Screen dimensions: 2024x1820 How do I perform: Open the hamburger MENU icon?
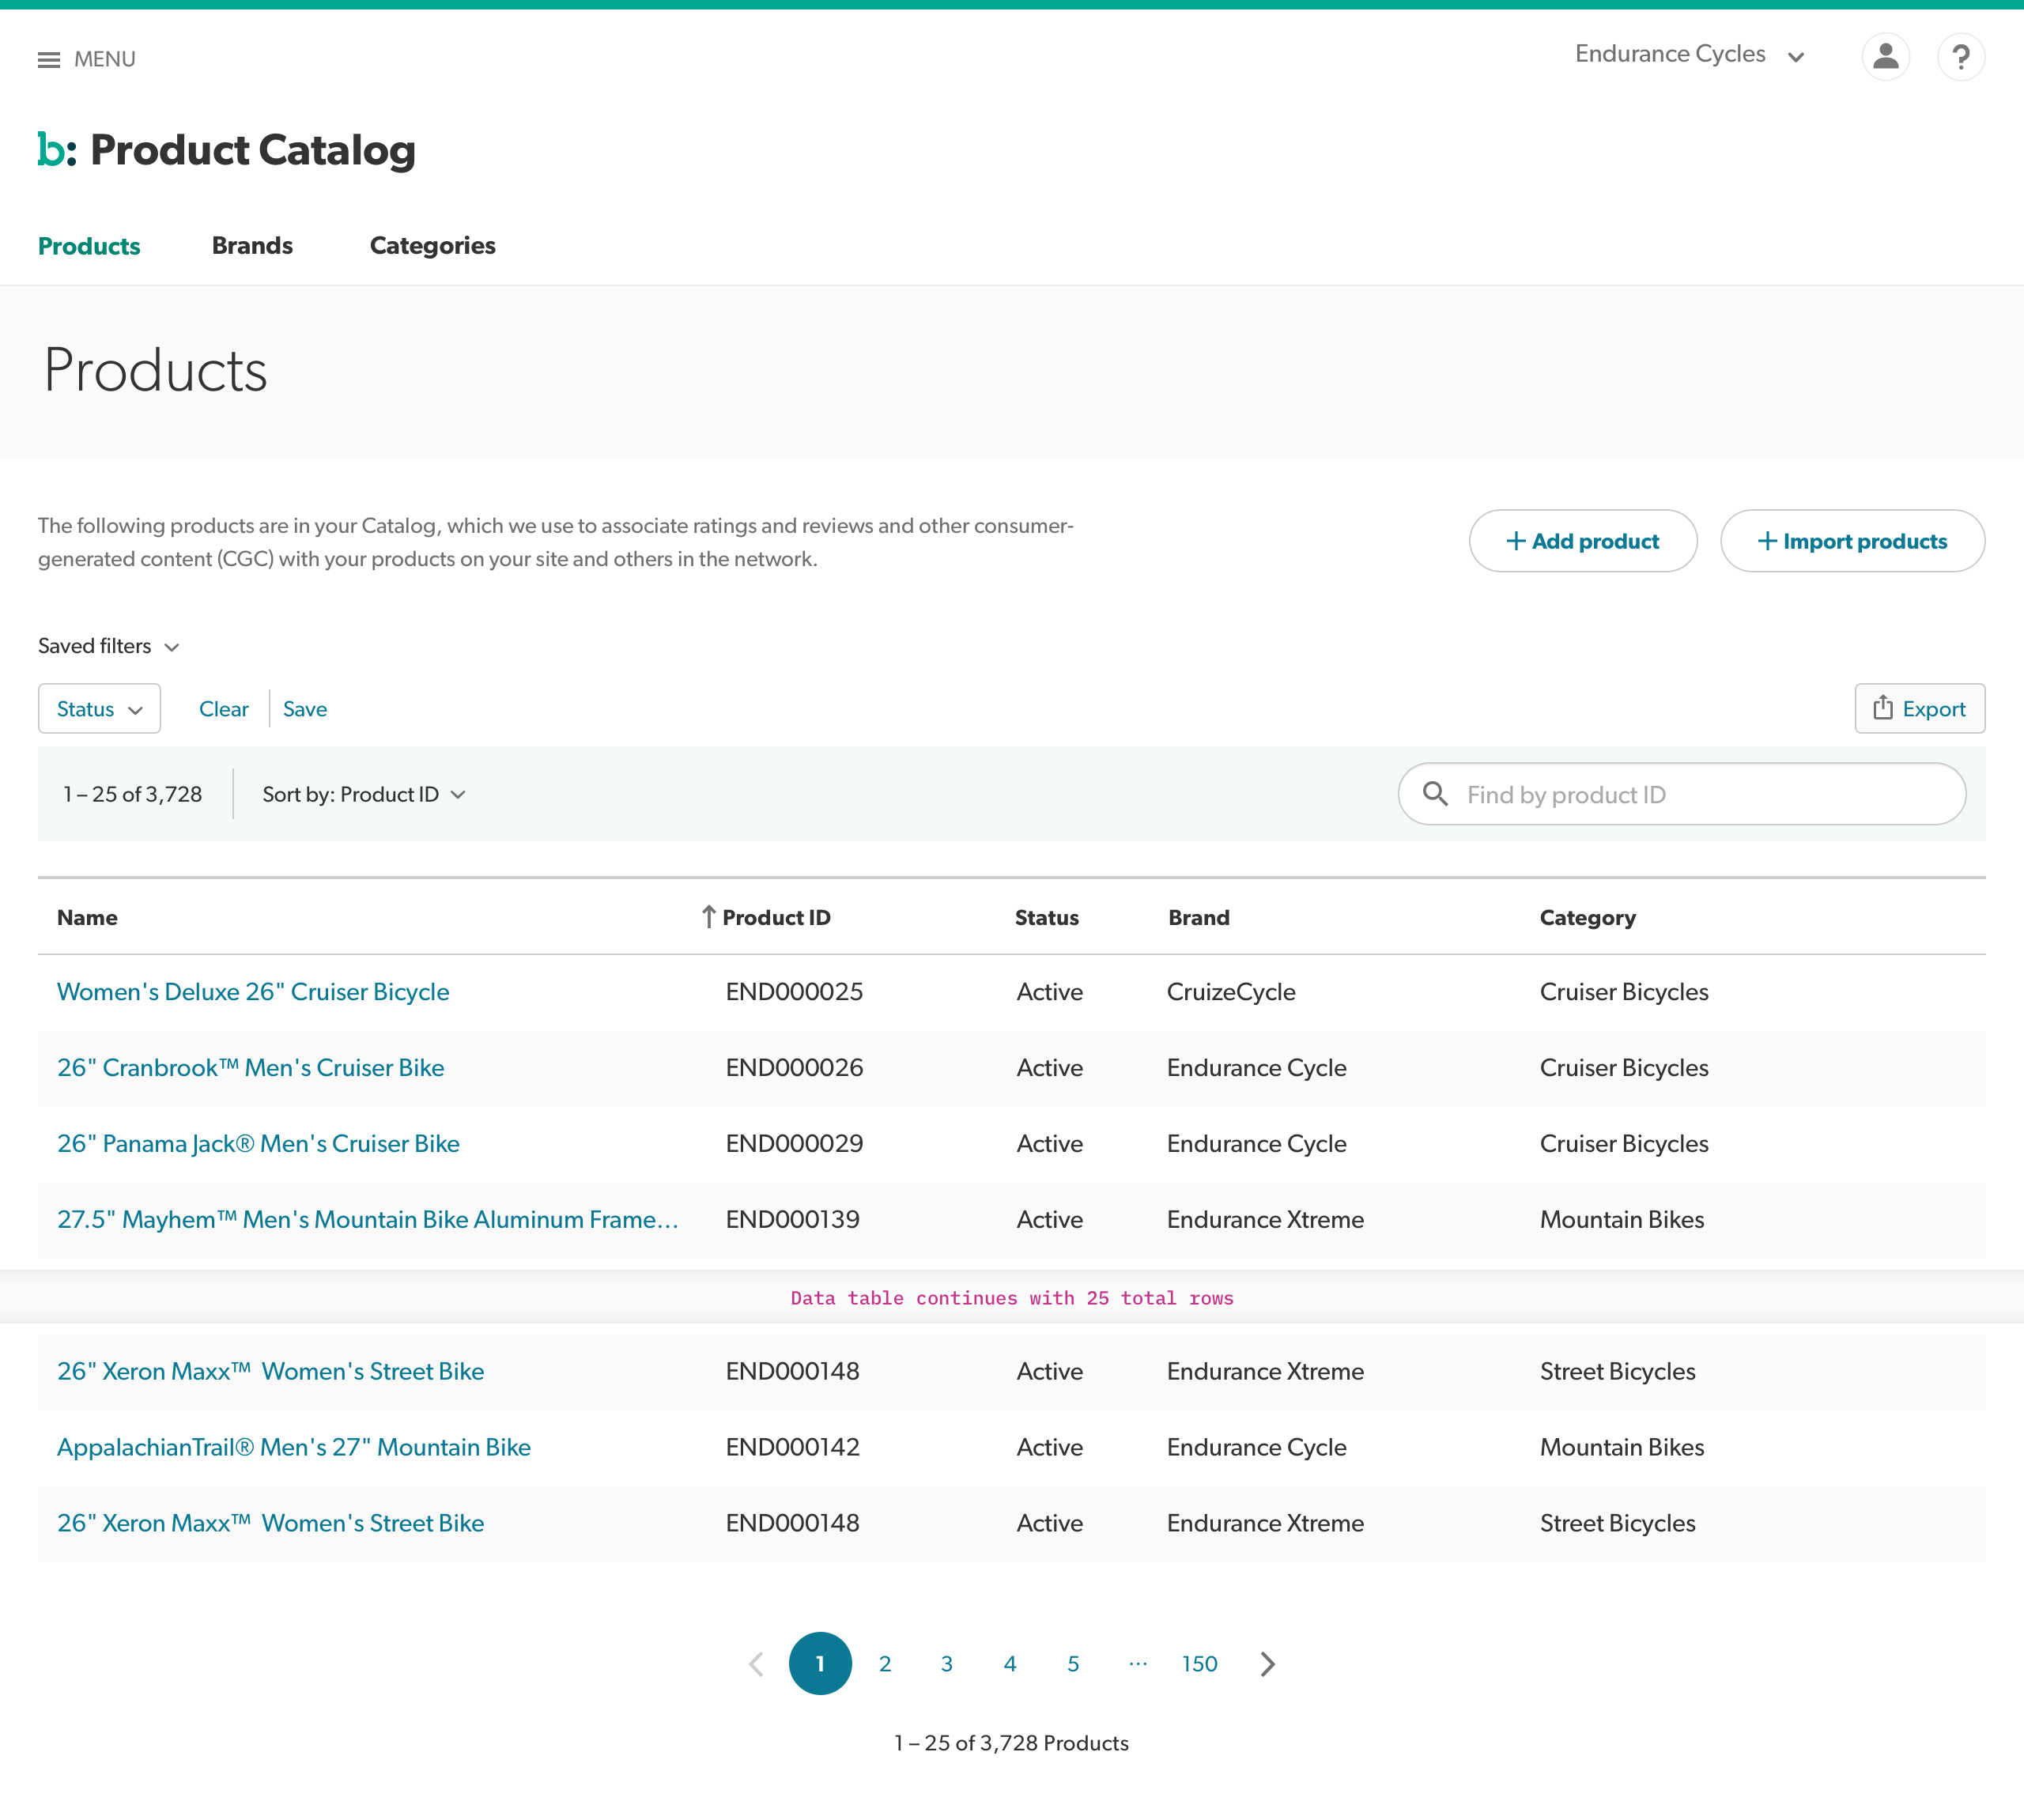[x=49, y=58]
